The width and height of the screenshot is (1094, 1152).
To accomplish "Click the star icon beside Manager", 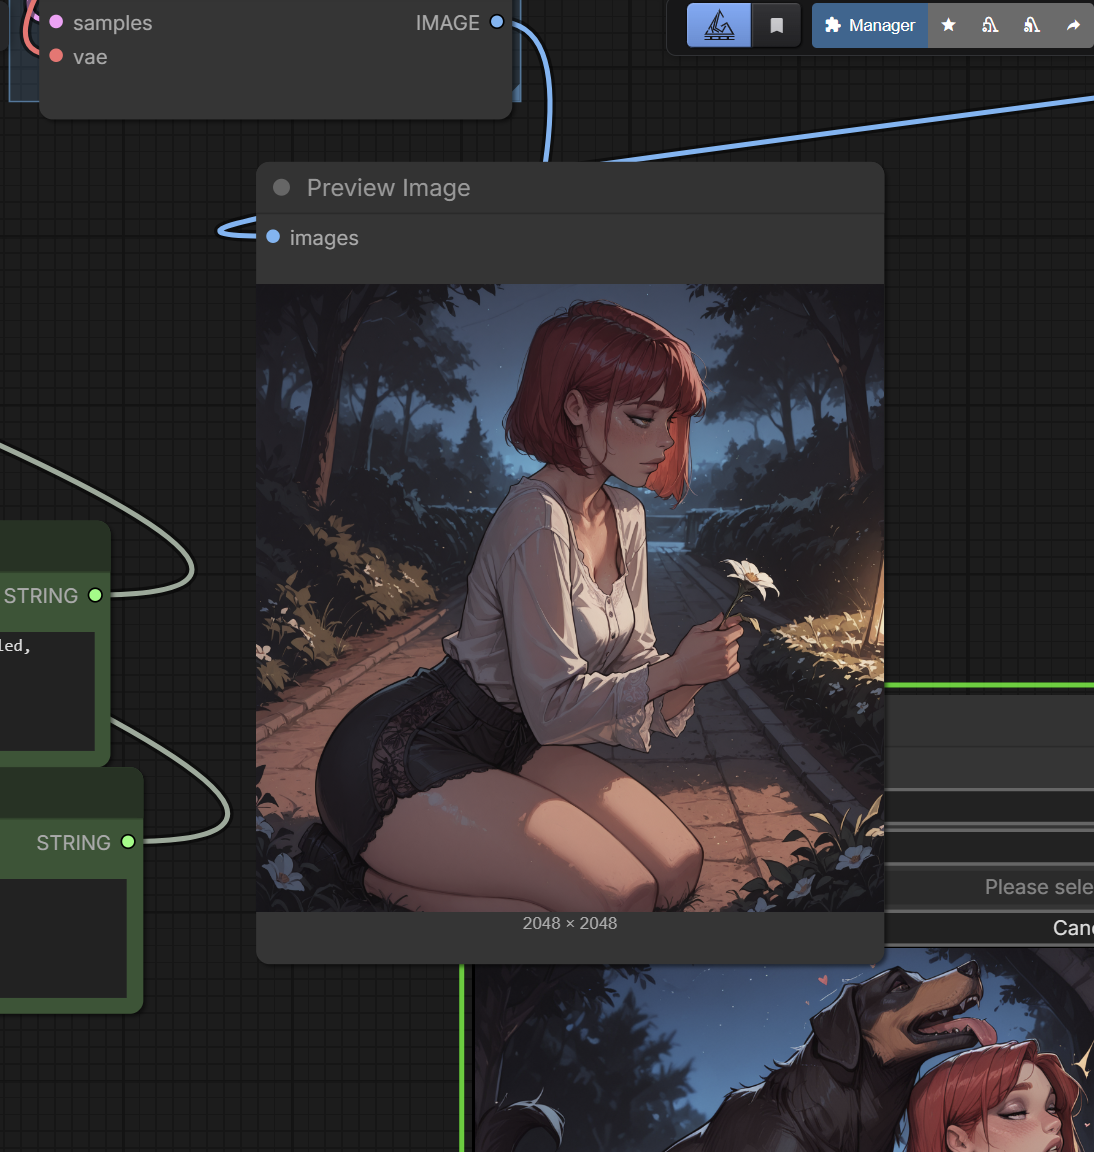I will click(949, 25).
